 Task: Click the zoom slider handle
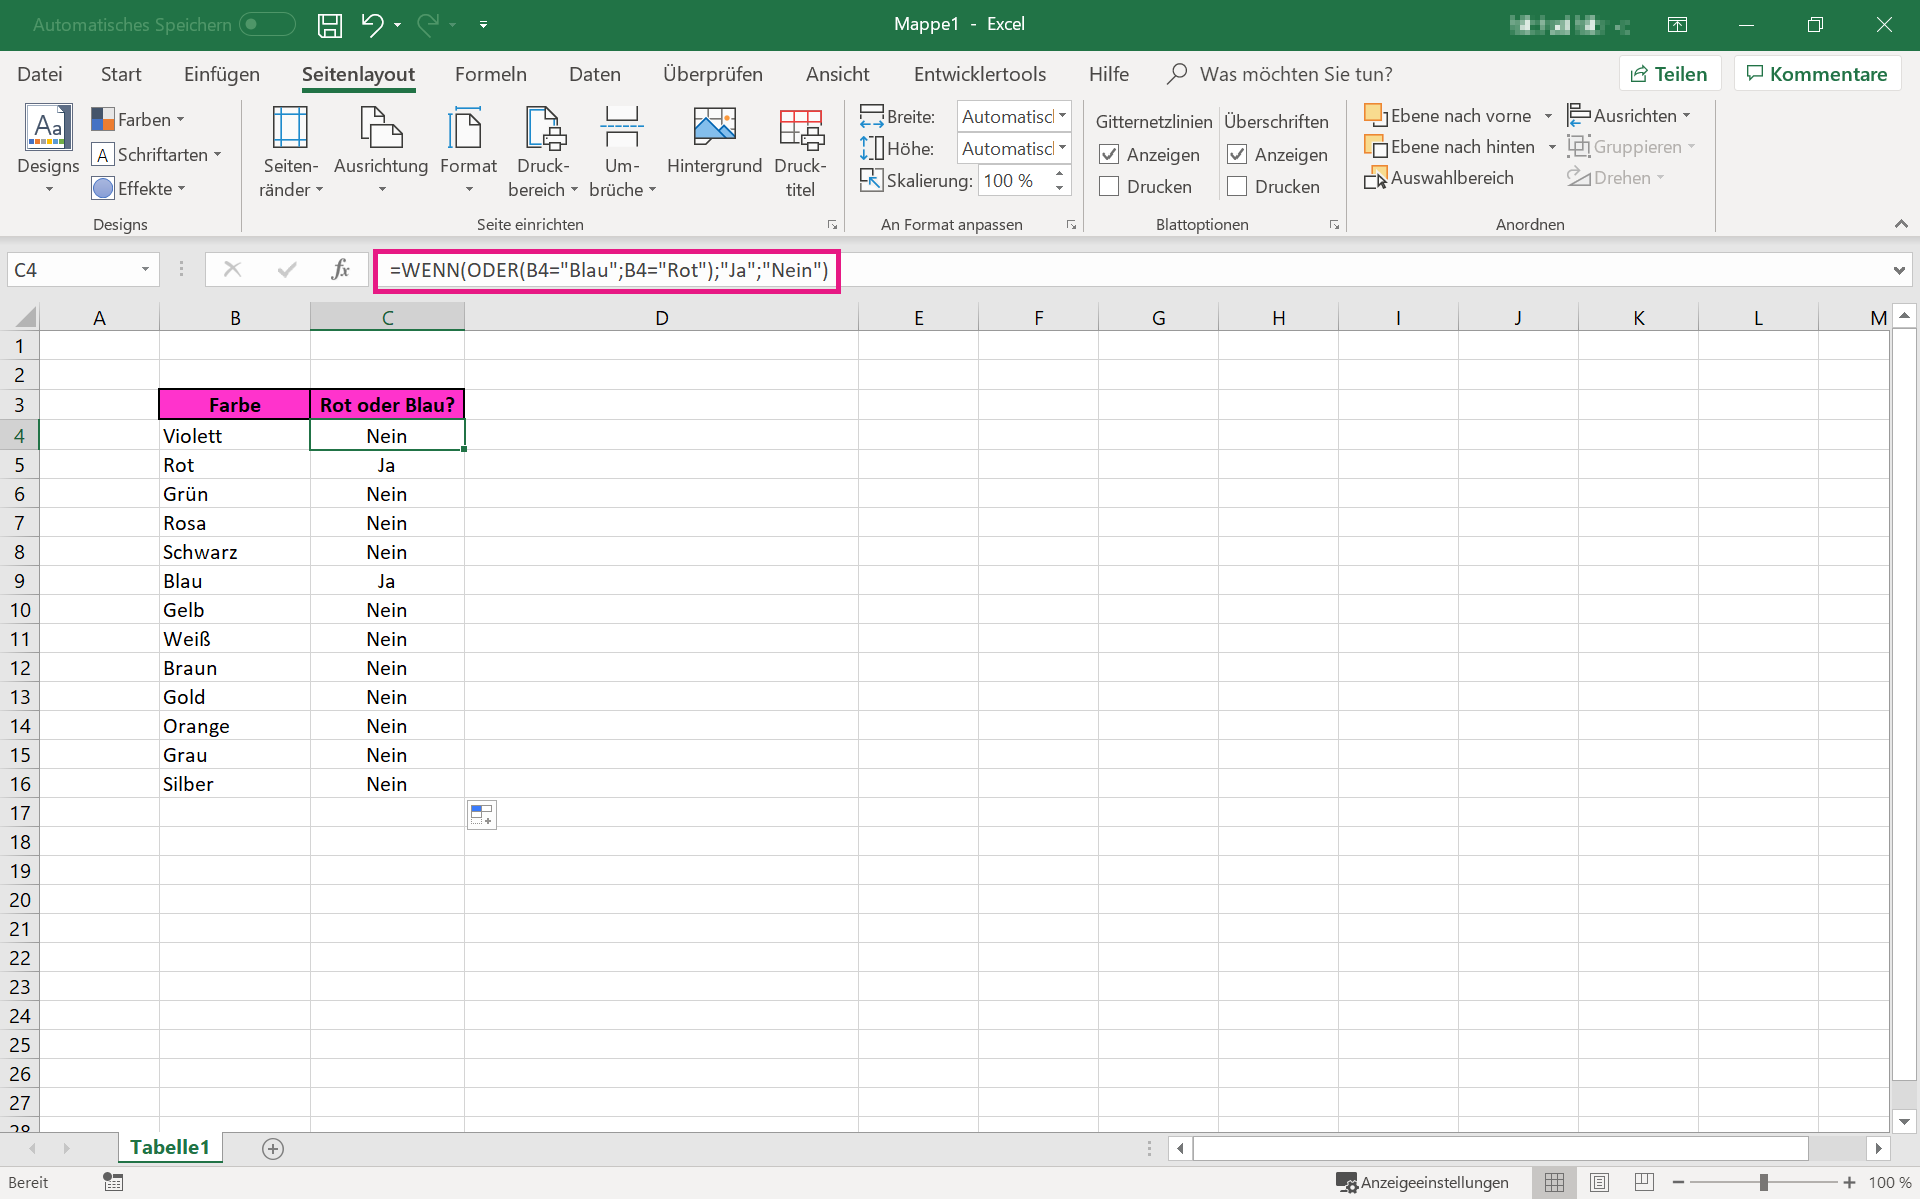(1764, 1182)
